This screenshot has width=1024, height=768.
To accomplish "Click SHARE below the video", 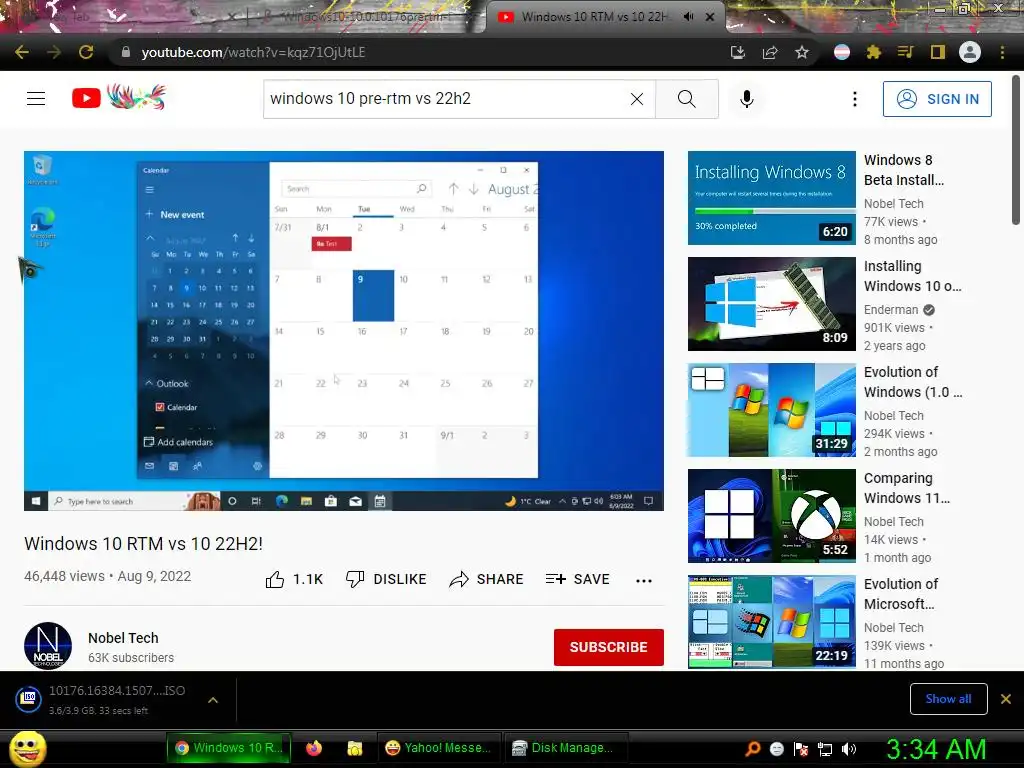I will pos(487,579).
